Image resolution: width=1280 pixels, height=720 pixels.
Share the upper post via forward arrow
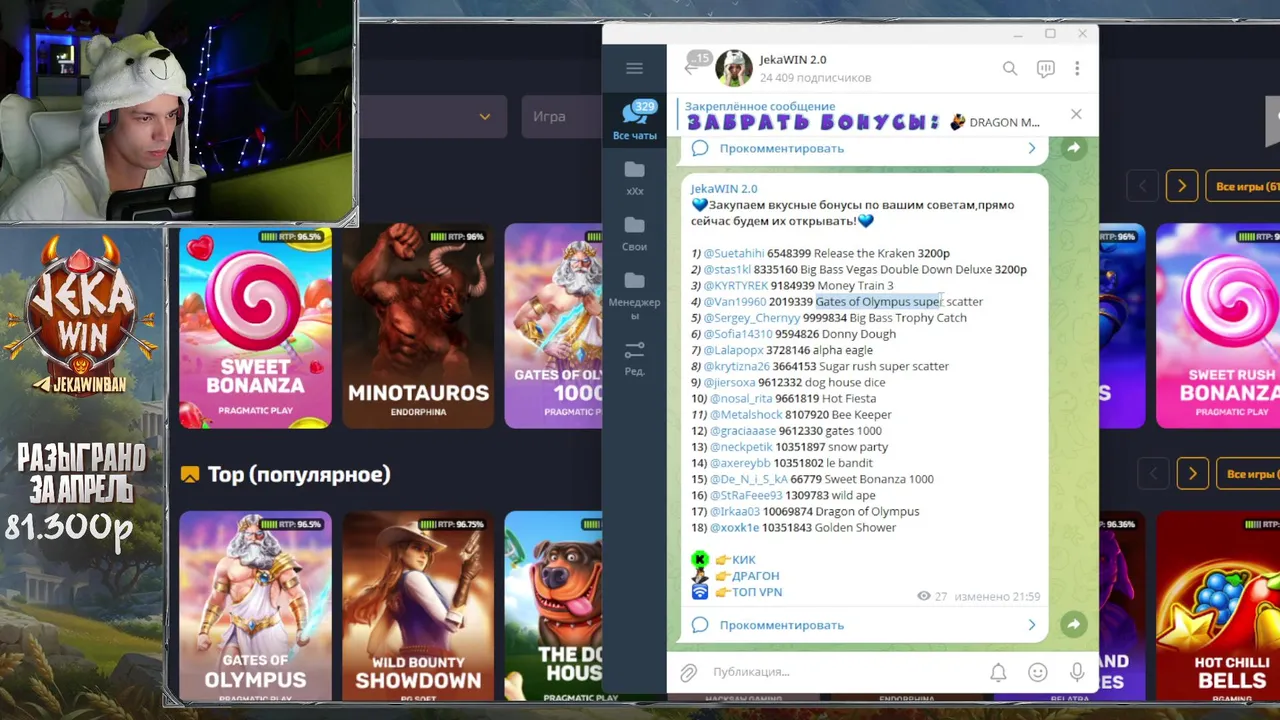click(x=1073, y=148)
